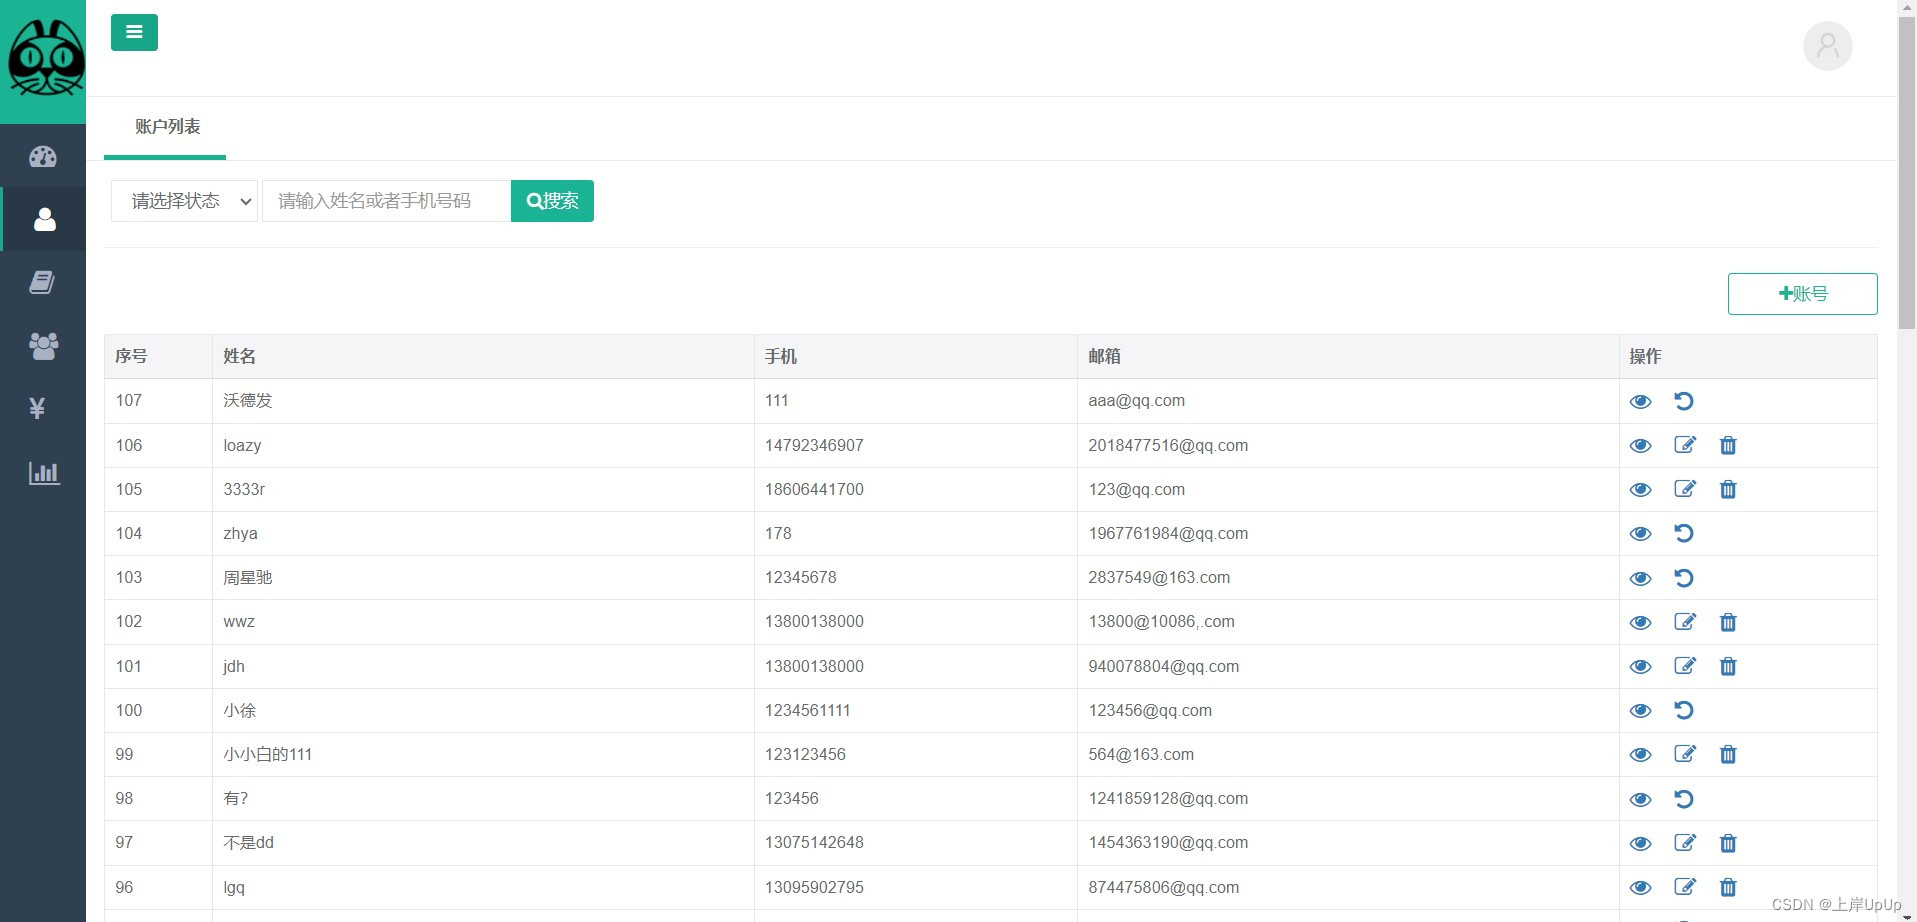1917x922 pixels.
Task: Toggle the hamburger menu button
Action: click(134, 32)
